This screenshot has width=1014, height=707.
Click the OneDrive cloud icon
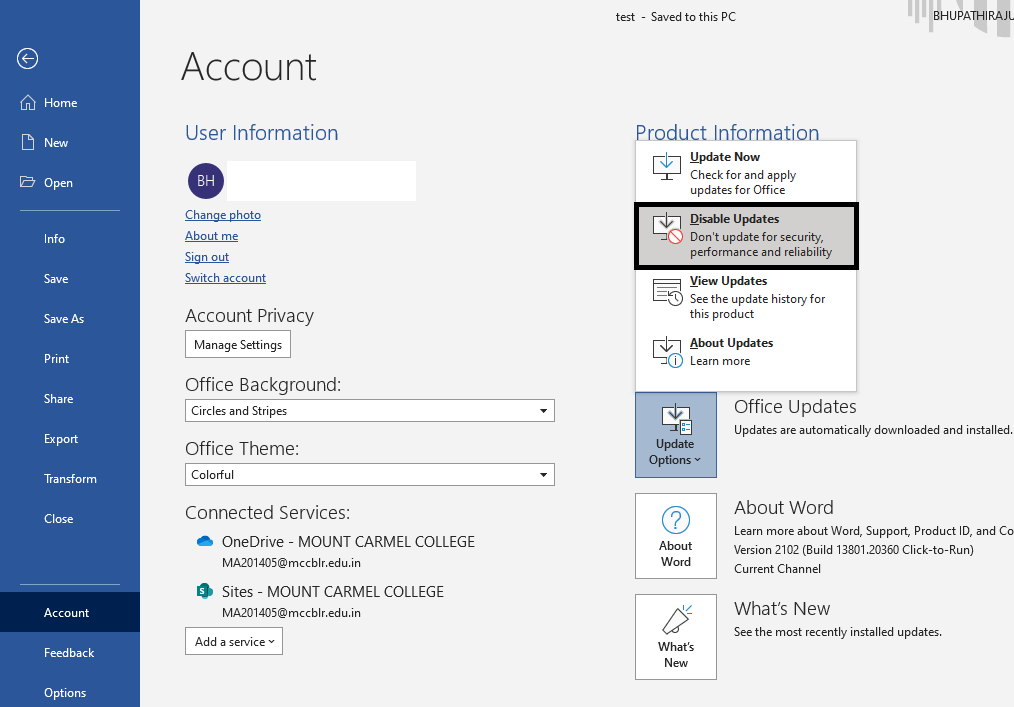[205, 541]
